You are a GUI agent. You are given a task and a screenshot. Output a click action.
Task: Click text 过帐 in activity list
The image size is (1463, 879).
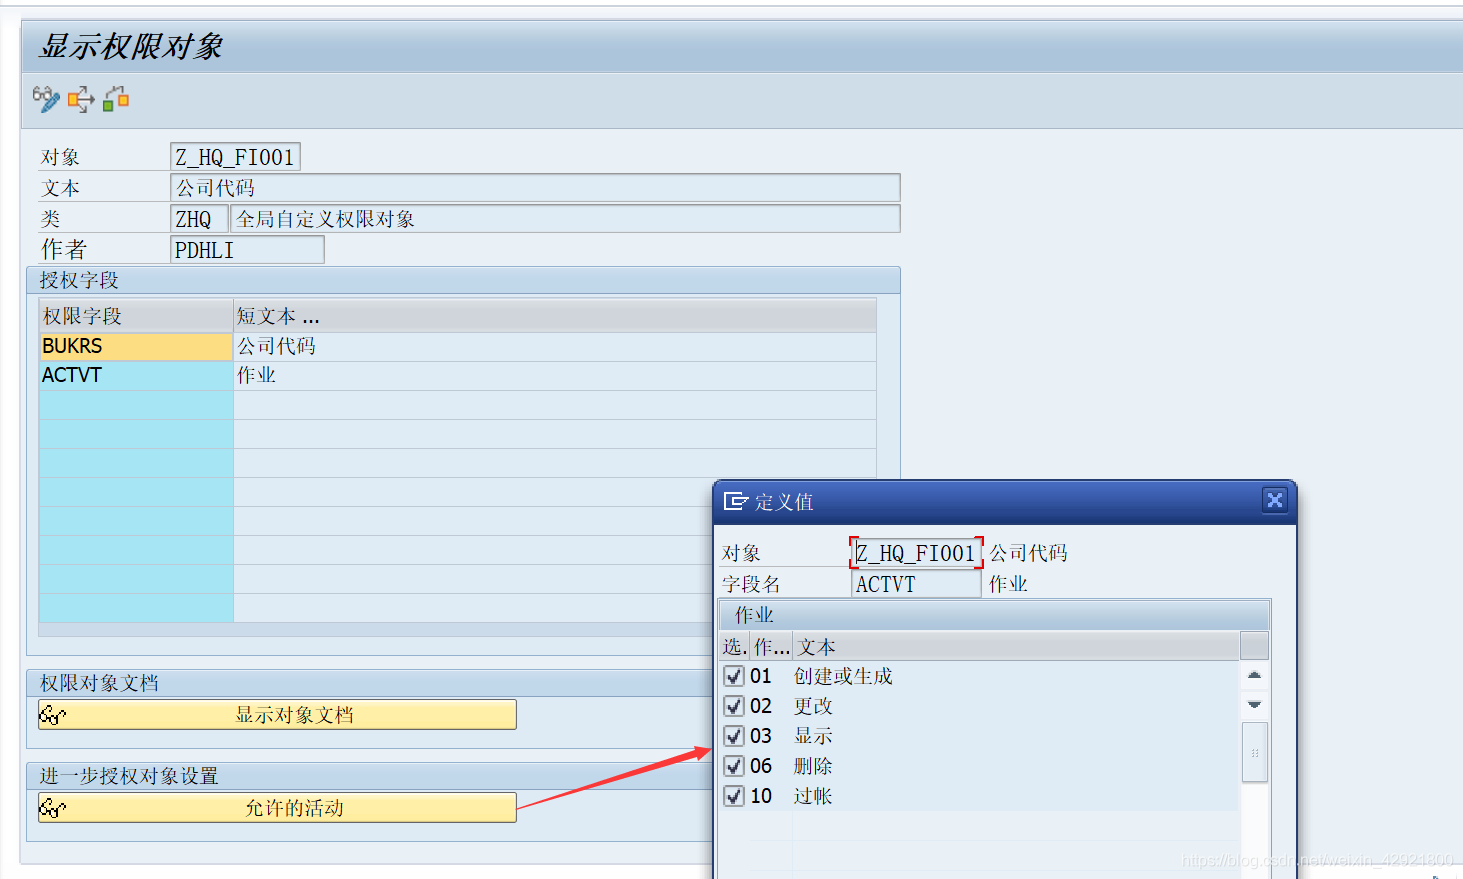pos(813,796)
